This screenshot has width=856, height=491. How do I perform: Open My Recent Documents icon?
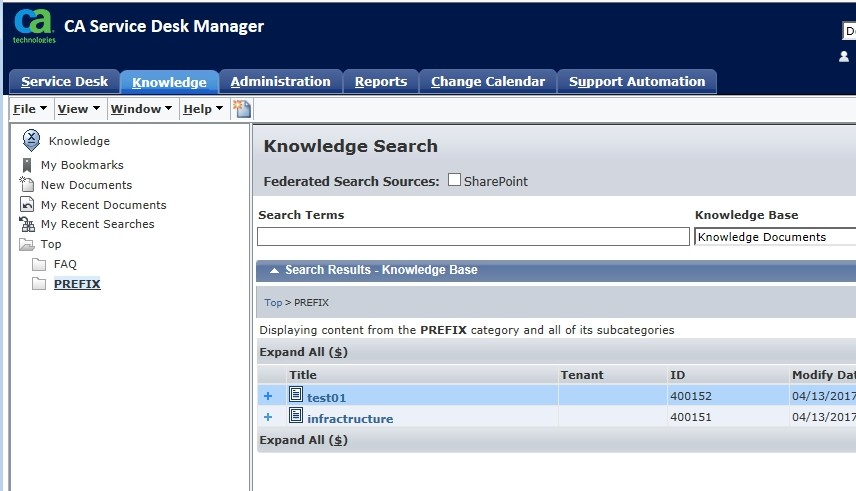[x=27, y=205]
